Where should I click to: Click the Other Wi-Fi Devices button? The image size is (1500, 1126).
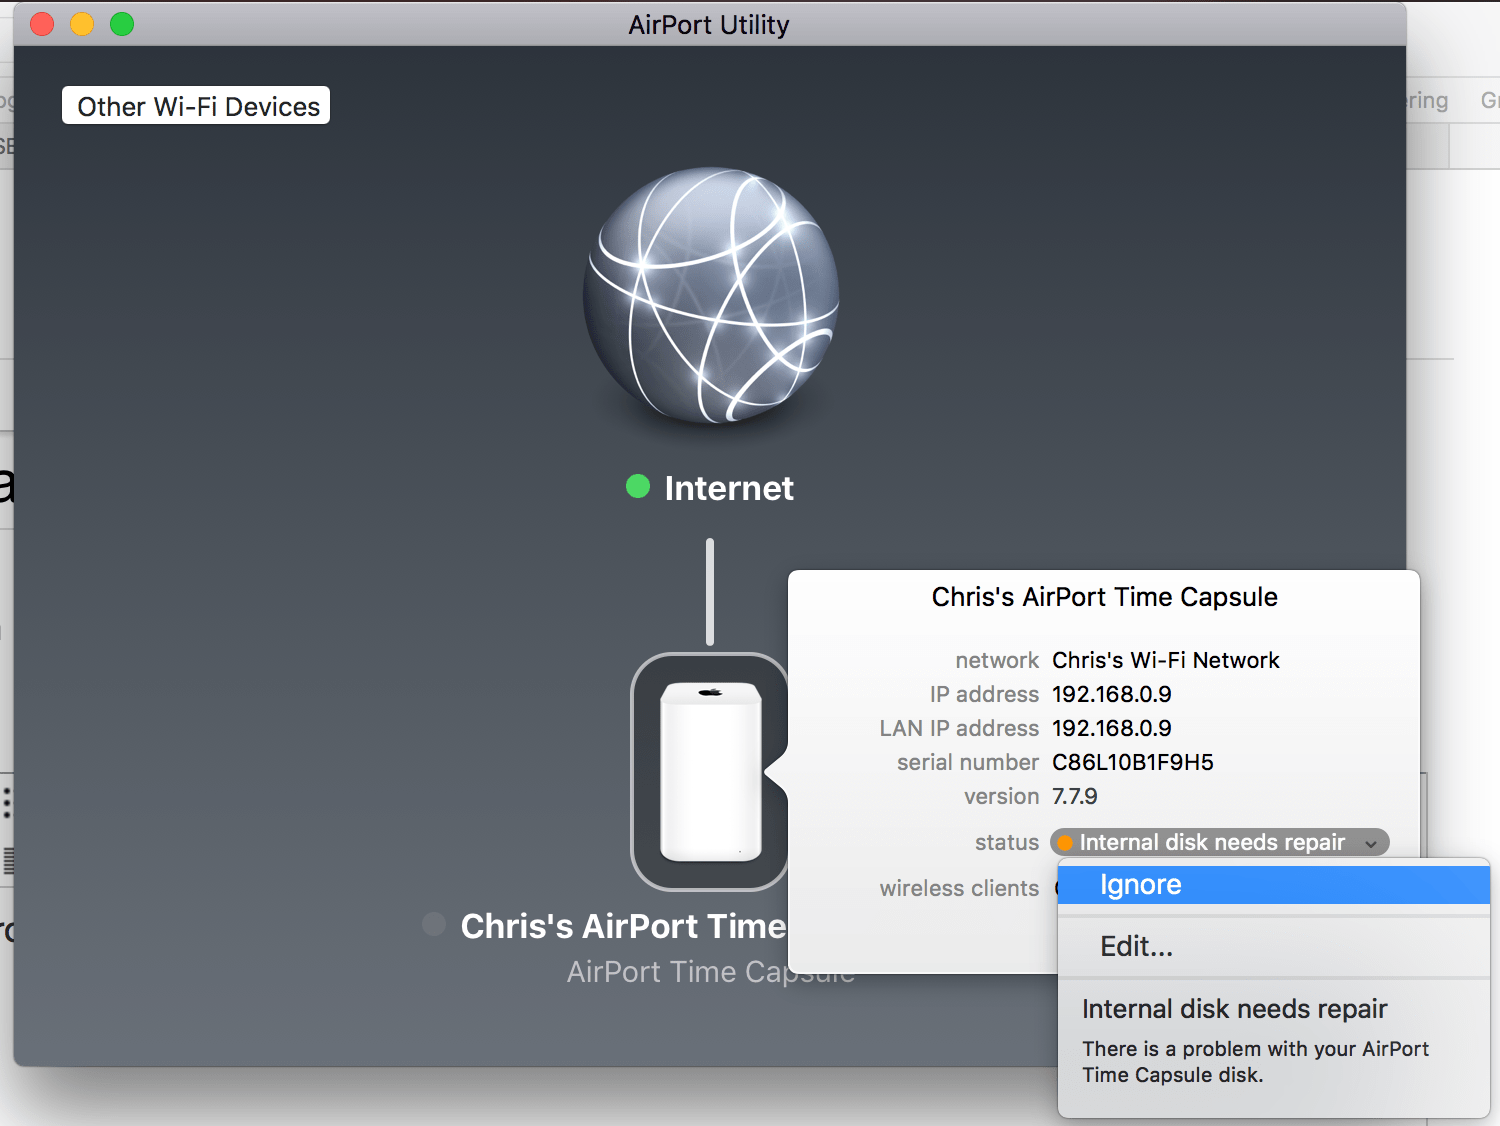[x=195, y=105]
